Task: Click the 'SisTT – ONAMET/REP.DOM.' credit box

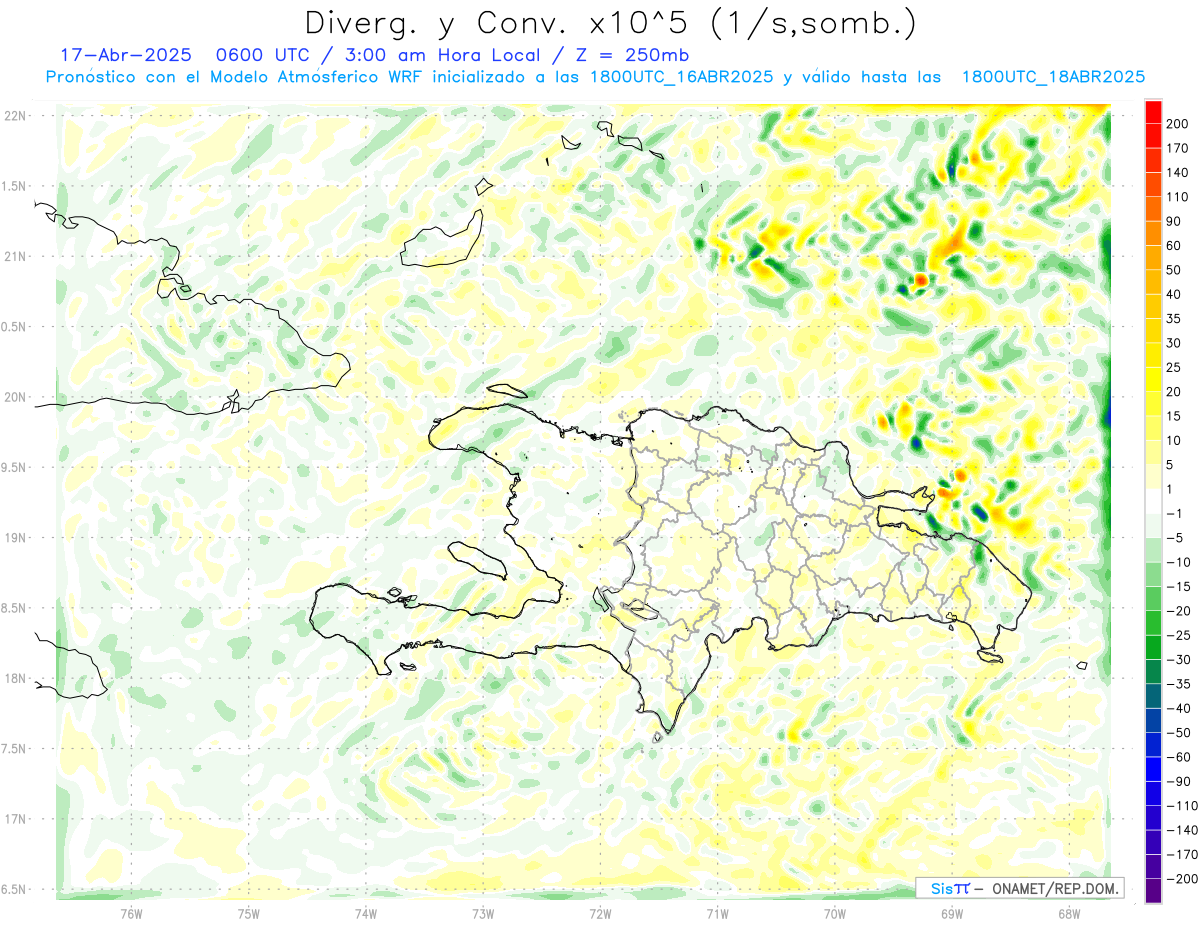Action: 1020,888
